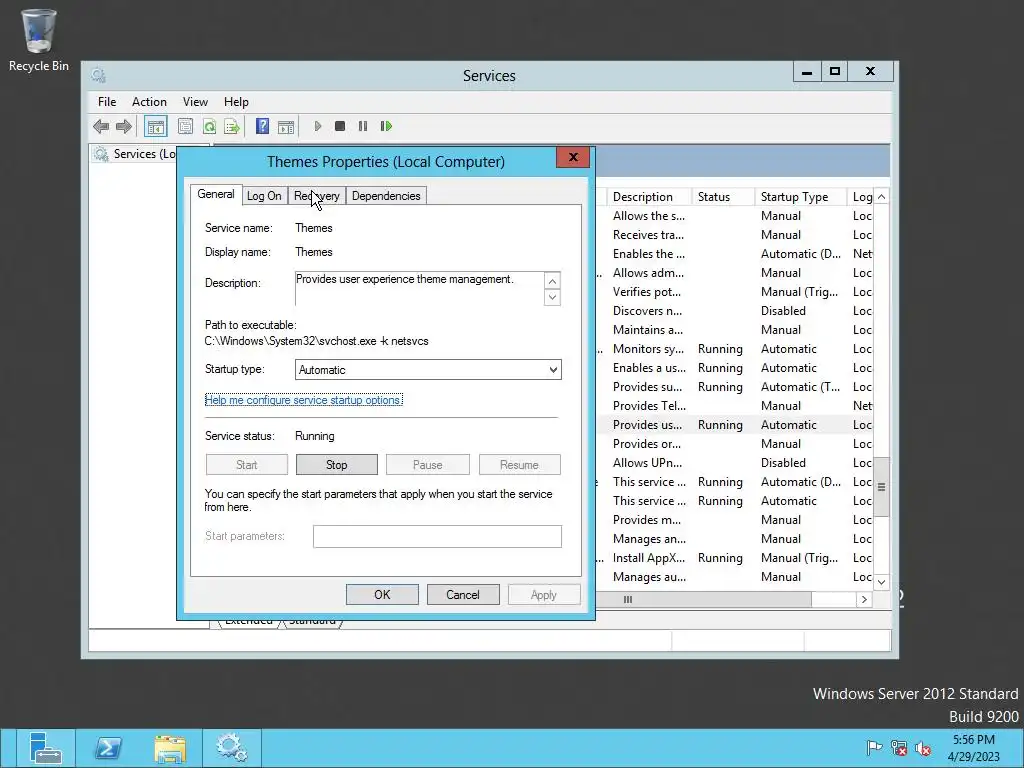Click the Stop Service square icon
This screenshot has width=1024, height=768.
point(340,126)
